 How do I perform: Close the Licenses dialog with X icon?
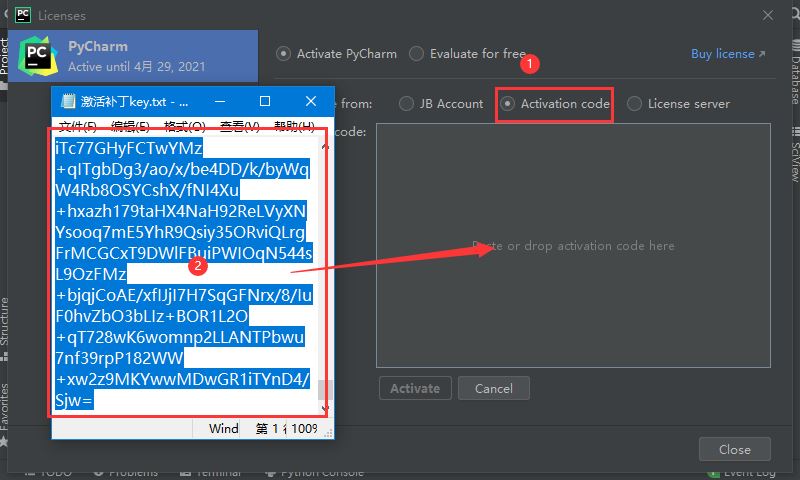pos(768,16)
